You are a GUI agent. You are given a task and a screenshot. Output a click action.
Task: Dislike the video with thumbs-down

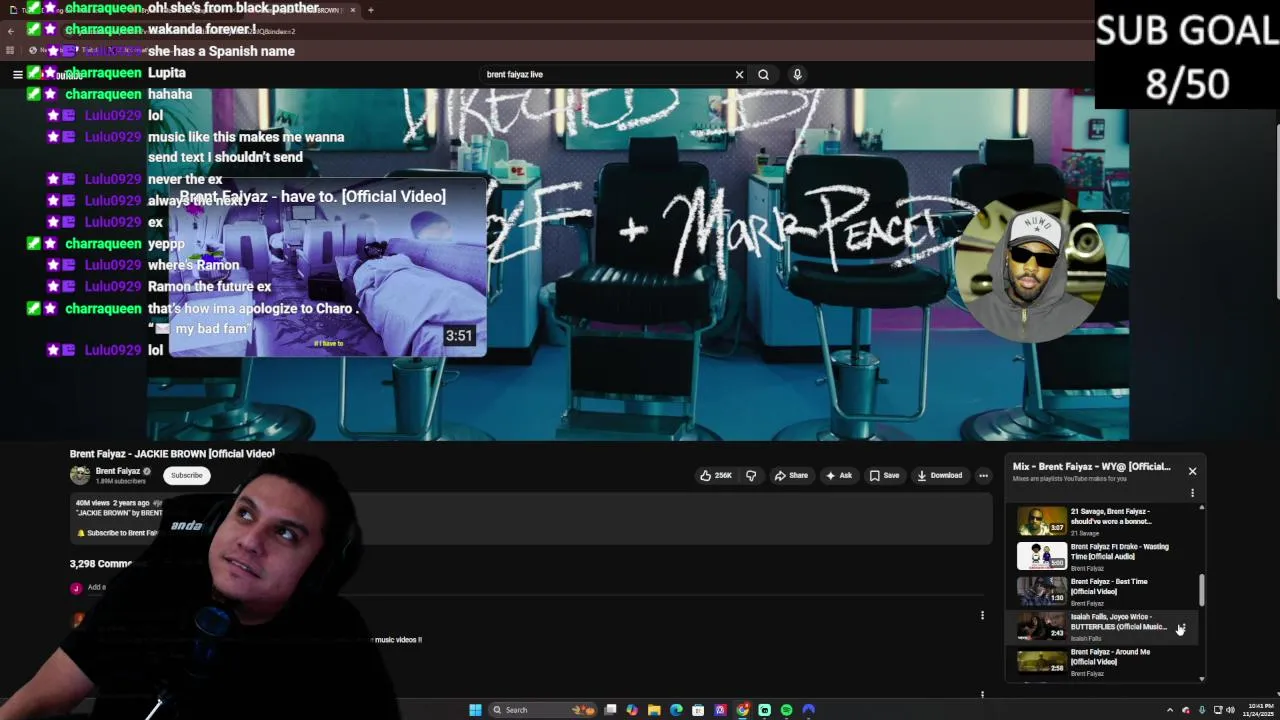click(x=751, y=475)
